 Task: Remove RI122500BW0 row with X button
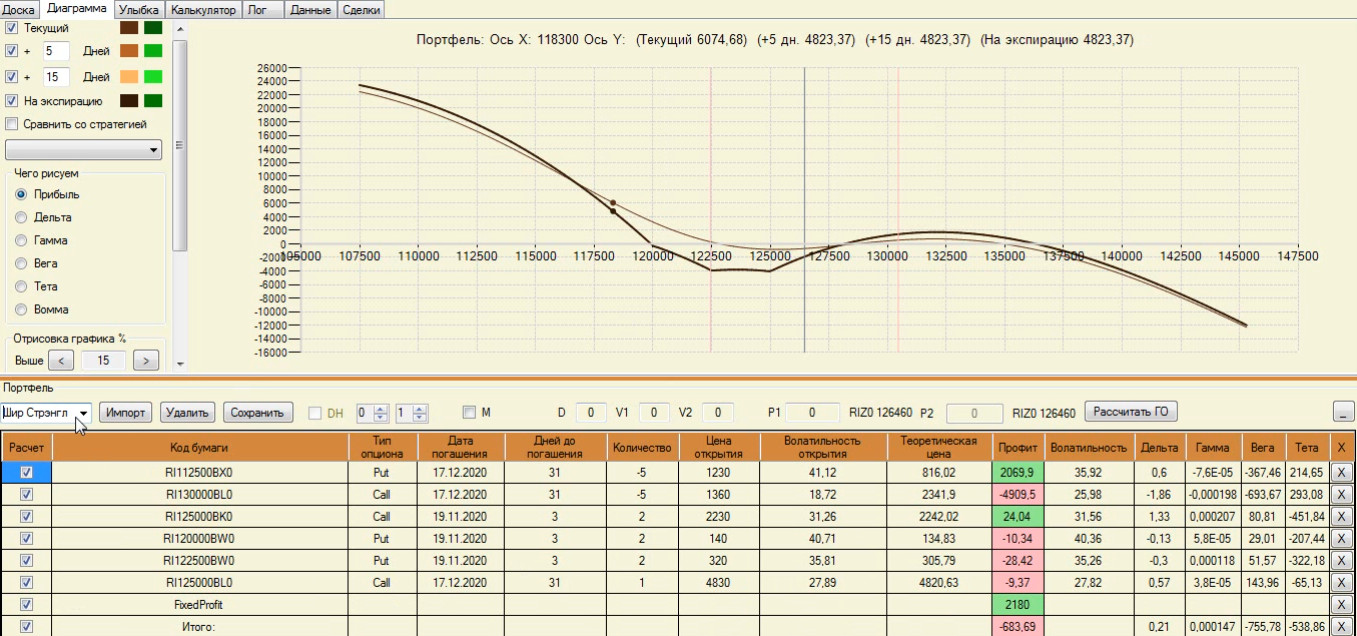click(1342, 560)
